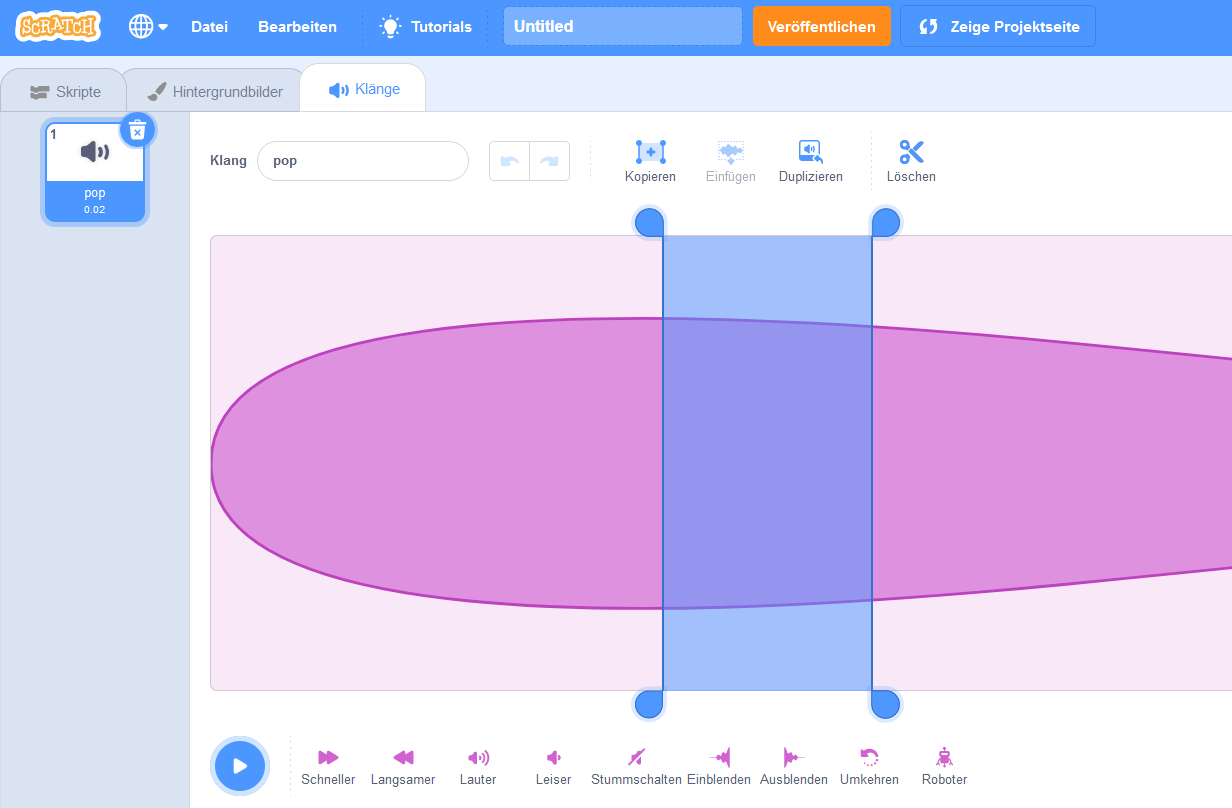The width and height of the screenshot is (1232, 808).
Task: Delete the pop sound with trash icon
Action: coord(138,130)
